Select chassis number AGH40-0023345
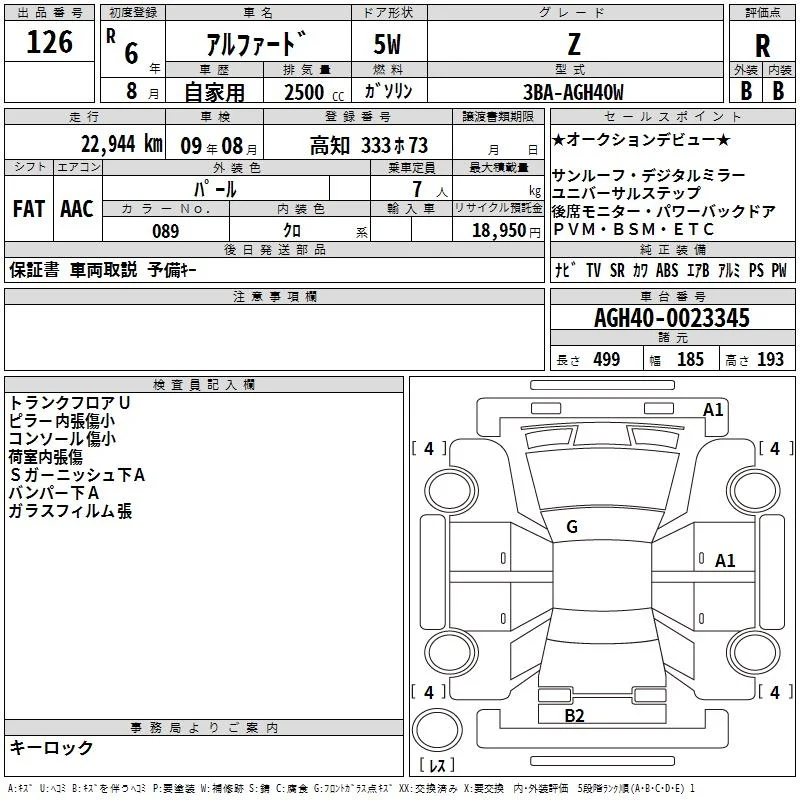 672,318
